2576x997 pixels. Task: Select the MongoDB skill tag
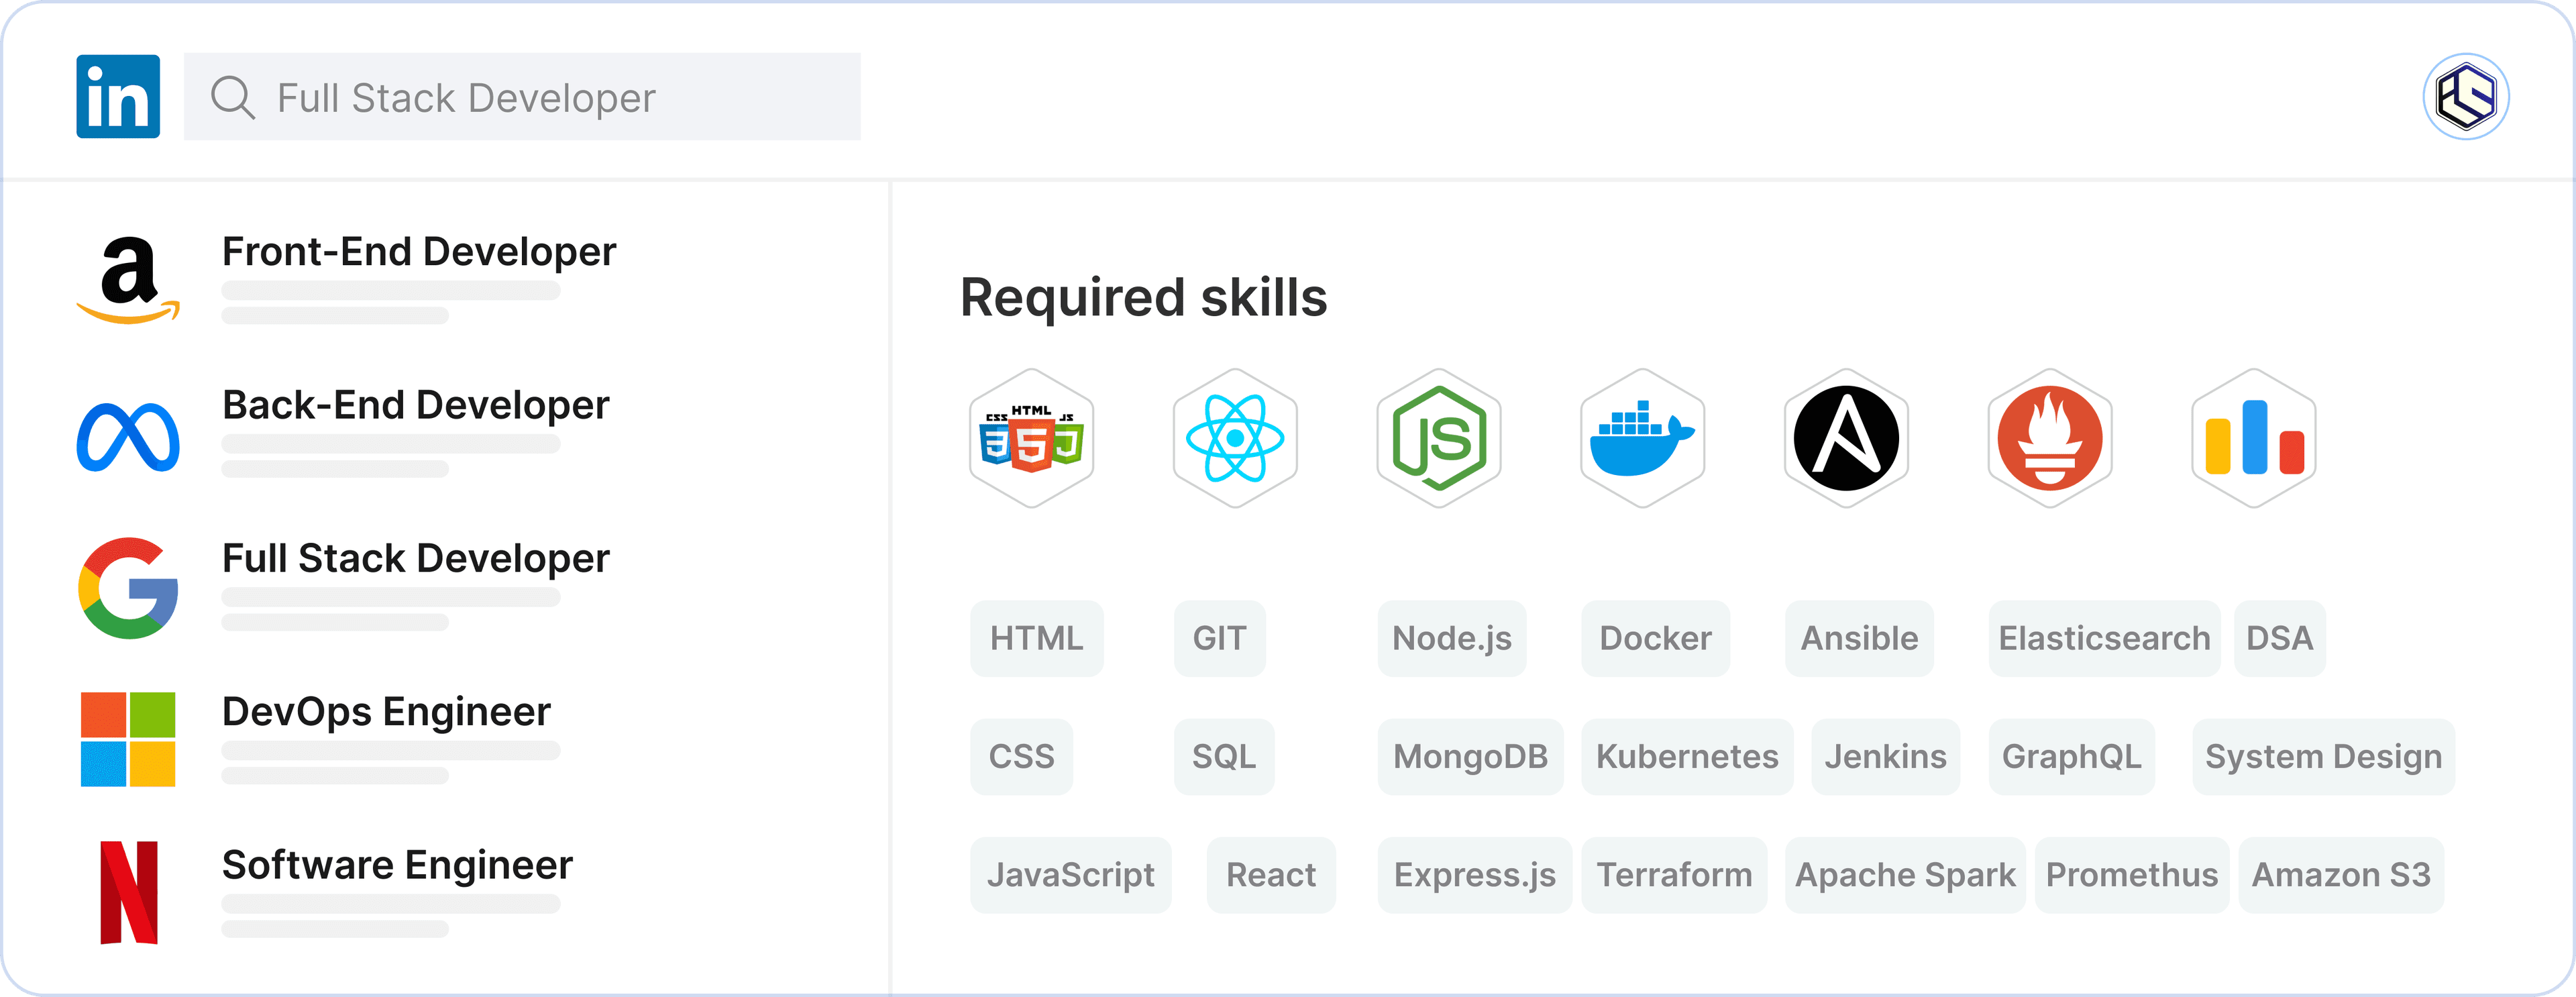1470,756
